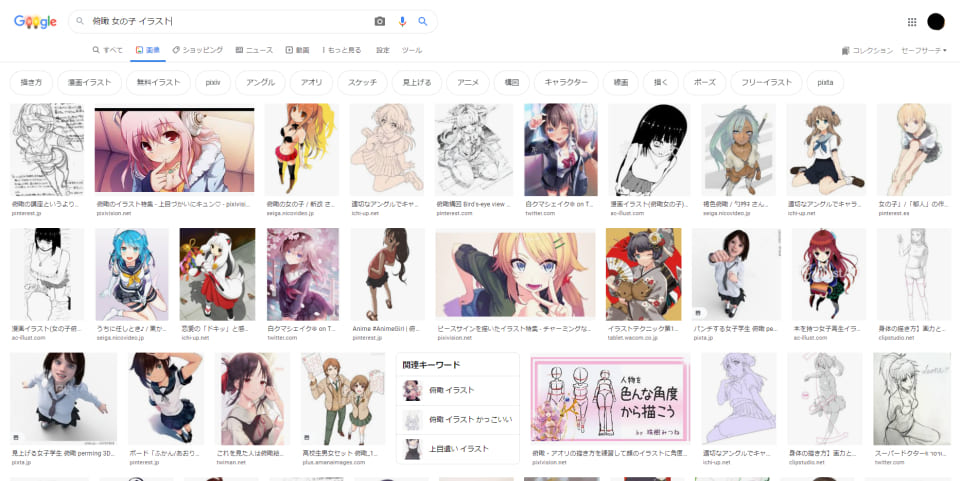Switch to the ショッピング tab
Viewport: 960px width, 481px height.
198,50
